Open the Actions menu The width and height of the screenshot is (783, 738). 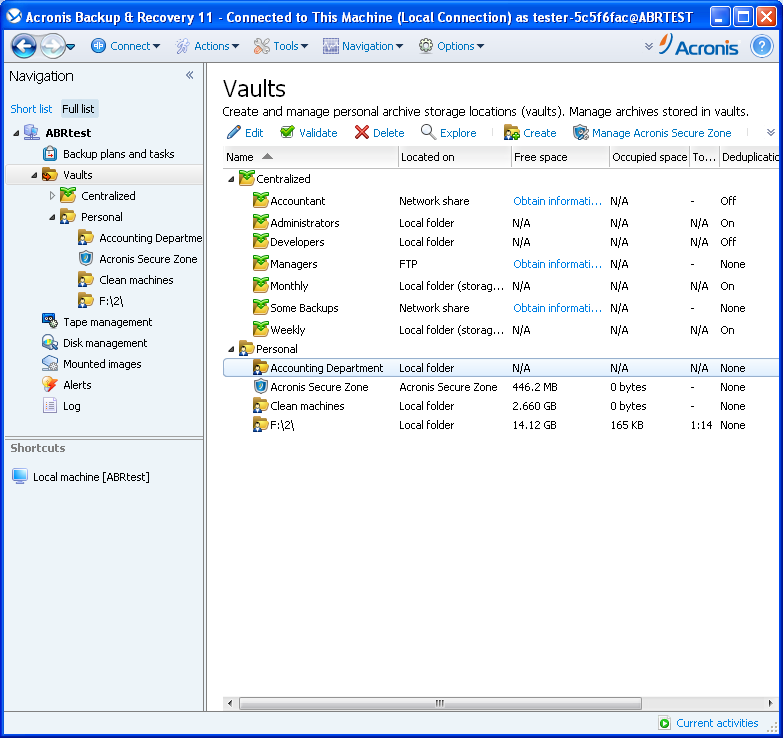[x=207, y=46]
